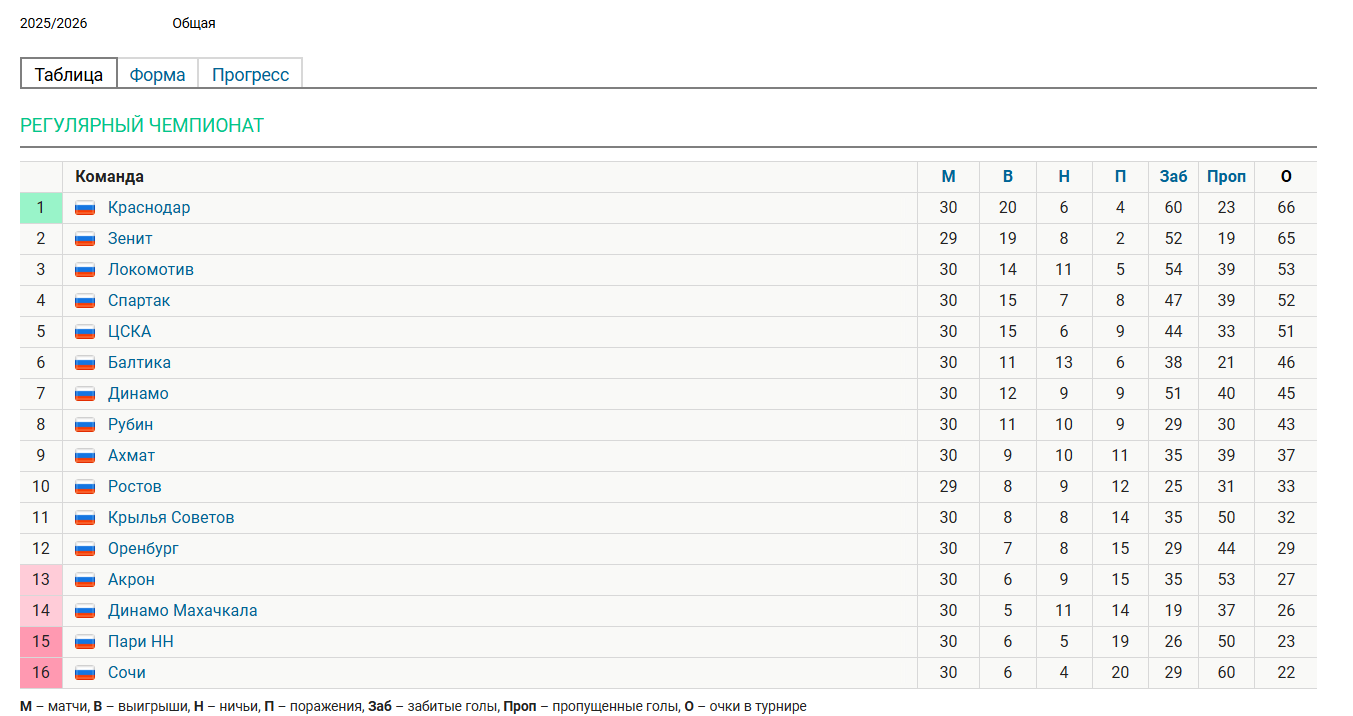
Task: Sort table by П losses column
Action: click(x=1120, y=177)
